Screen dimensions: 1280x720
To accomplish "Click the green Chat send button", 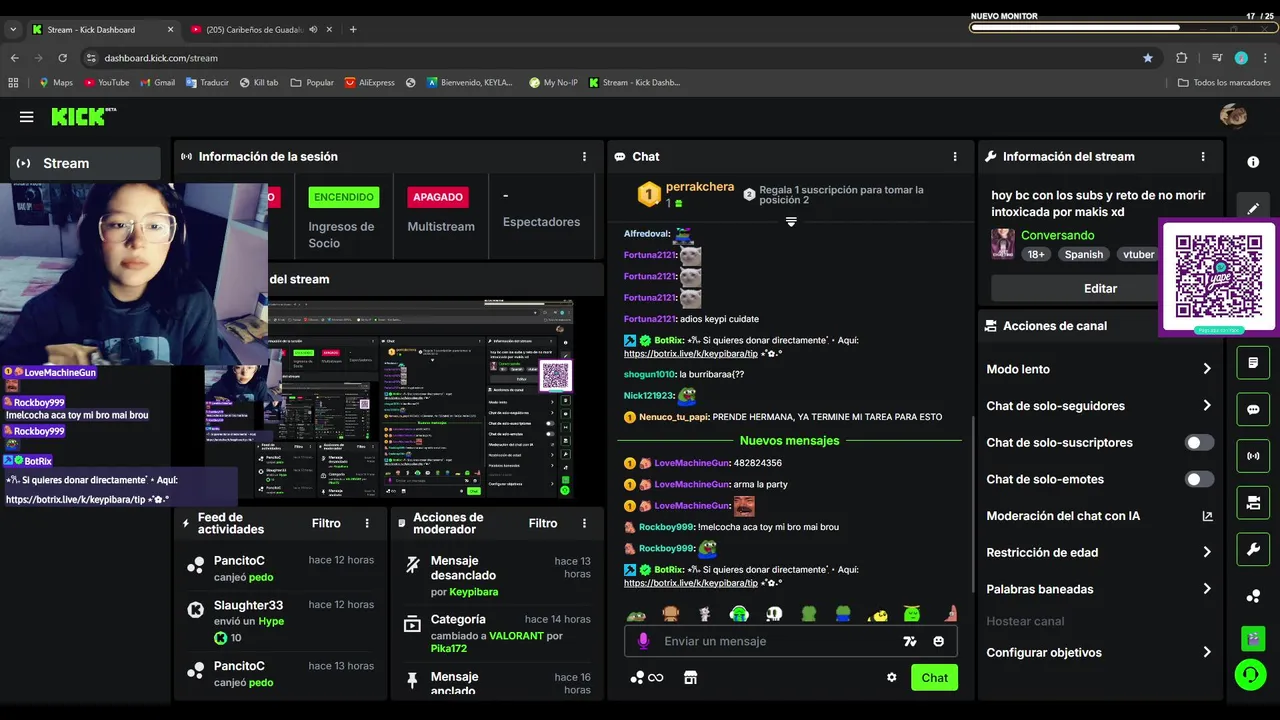I will (934, 677).
